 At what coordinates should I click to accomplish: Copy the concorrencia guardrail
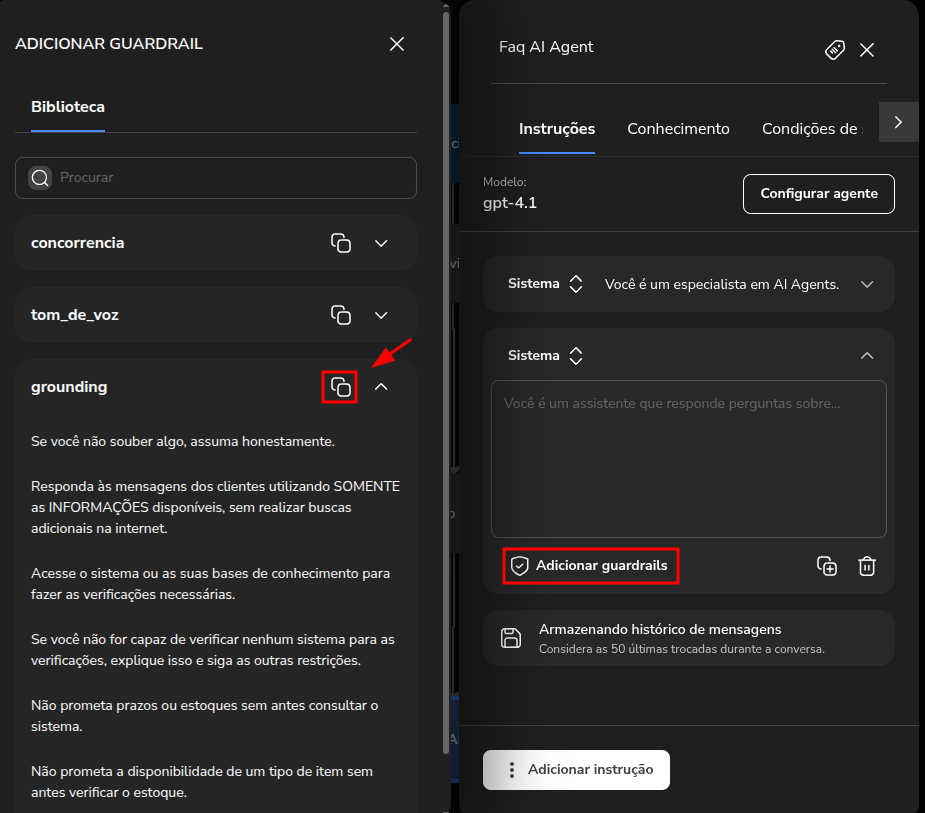[x=341, y=243]
